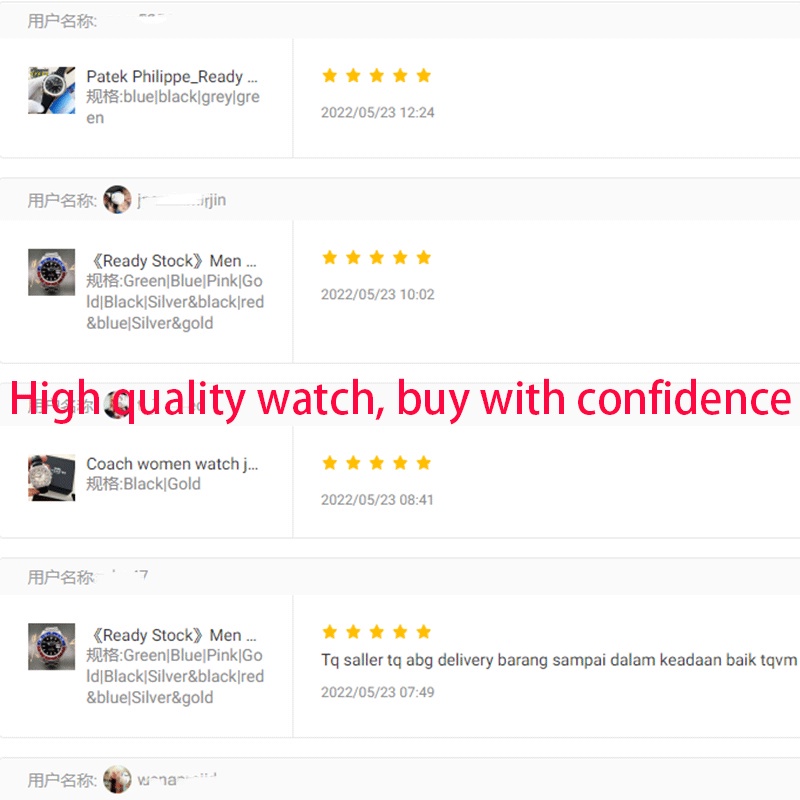Click the first 《Ready Stock》Men product title

172,261
